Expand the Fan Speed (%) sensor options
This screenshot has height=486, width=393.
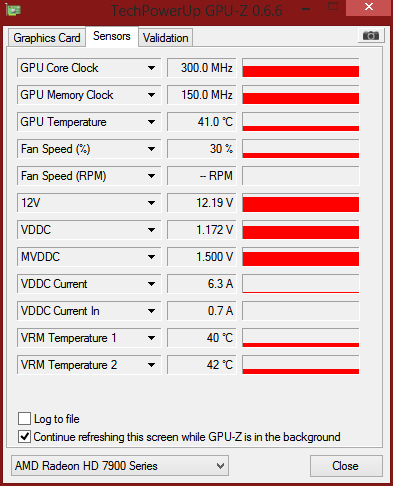[x=151, y=149]
